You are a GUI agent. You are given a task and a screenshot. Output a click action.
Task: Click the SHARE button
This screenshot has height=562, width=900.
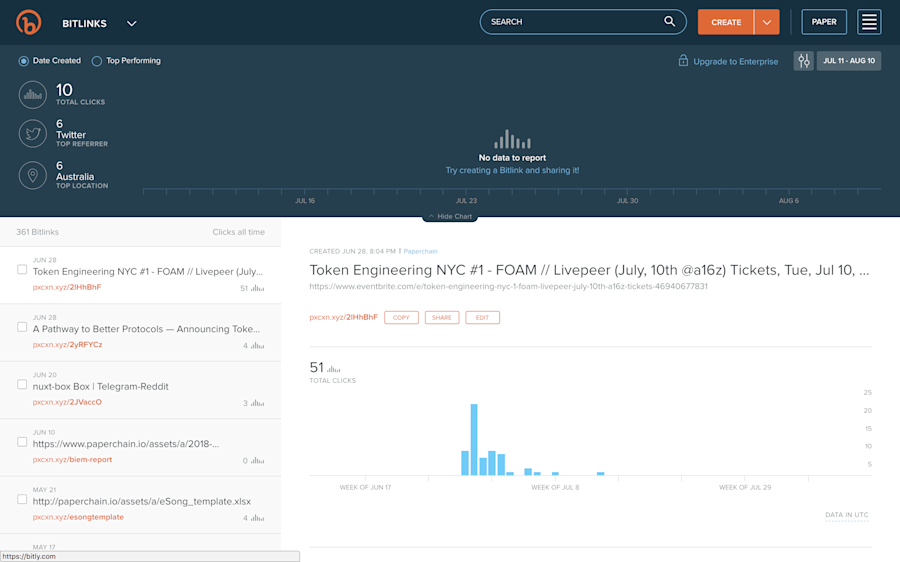[x=442, y=317]
